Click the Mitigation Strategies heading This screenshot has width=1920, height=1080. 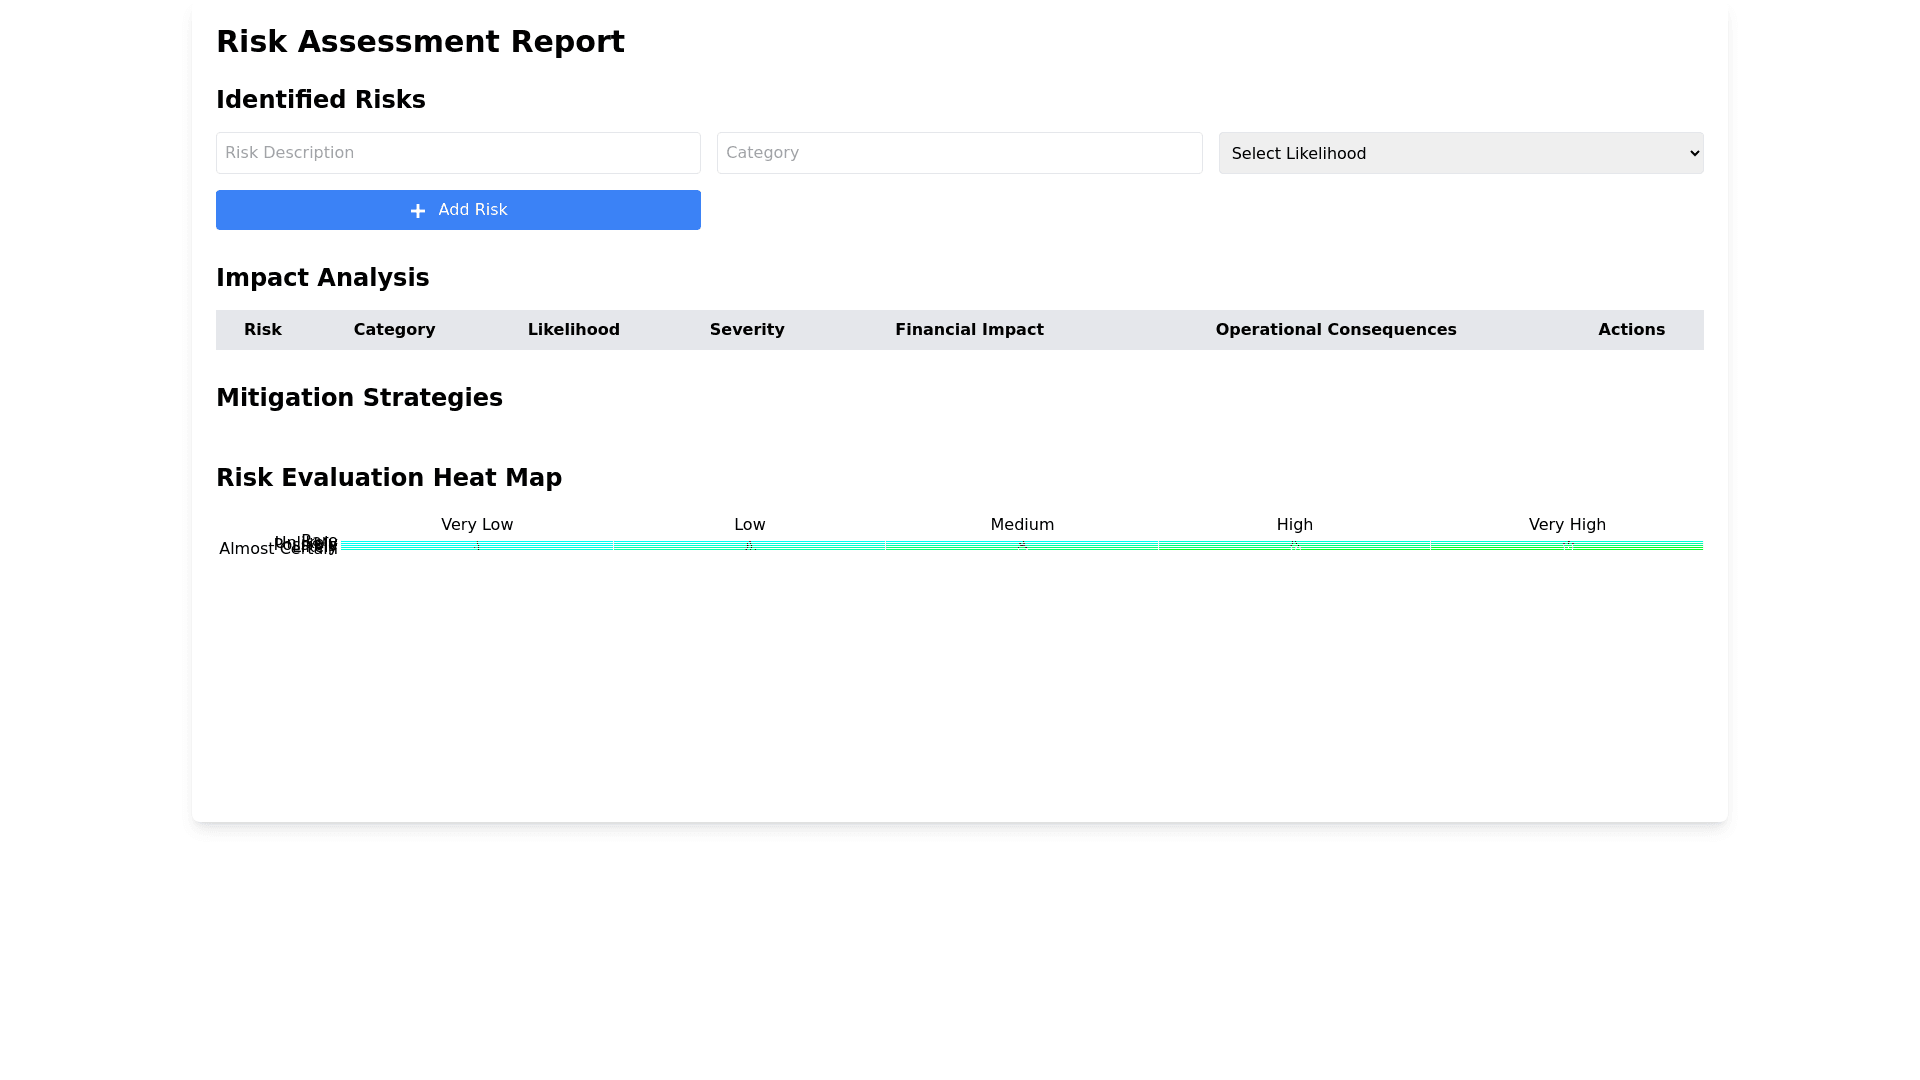pyautogui.click(x=359, y=398)
